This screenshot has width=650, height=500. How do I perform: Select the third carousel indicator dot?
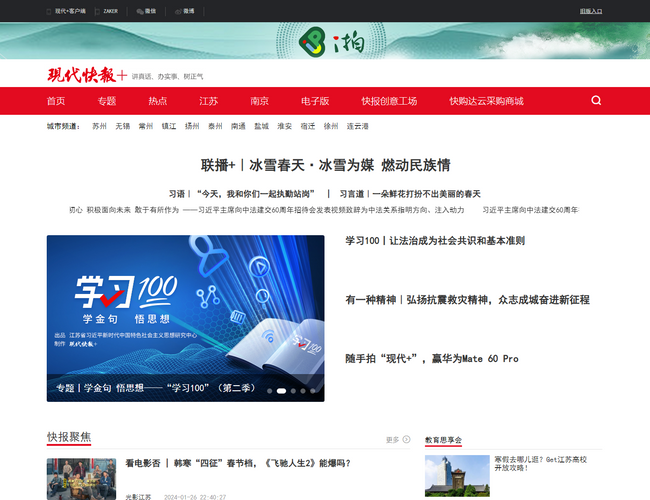293,391
